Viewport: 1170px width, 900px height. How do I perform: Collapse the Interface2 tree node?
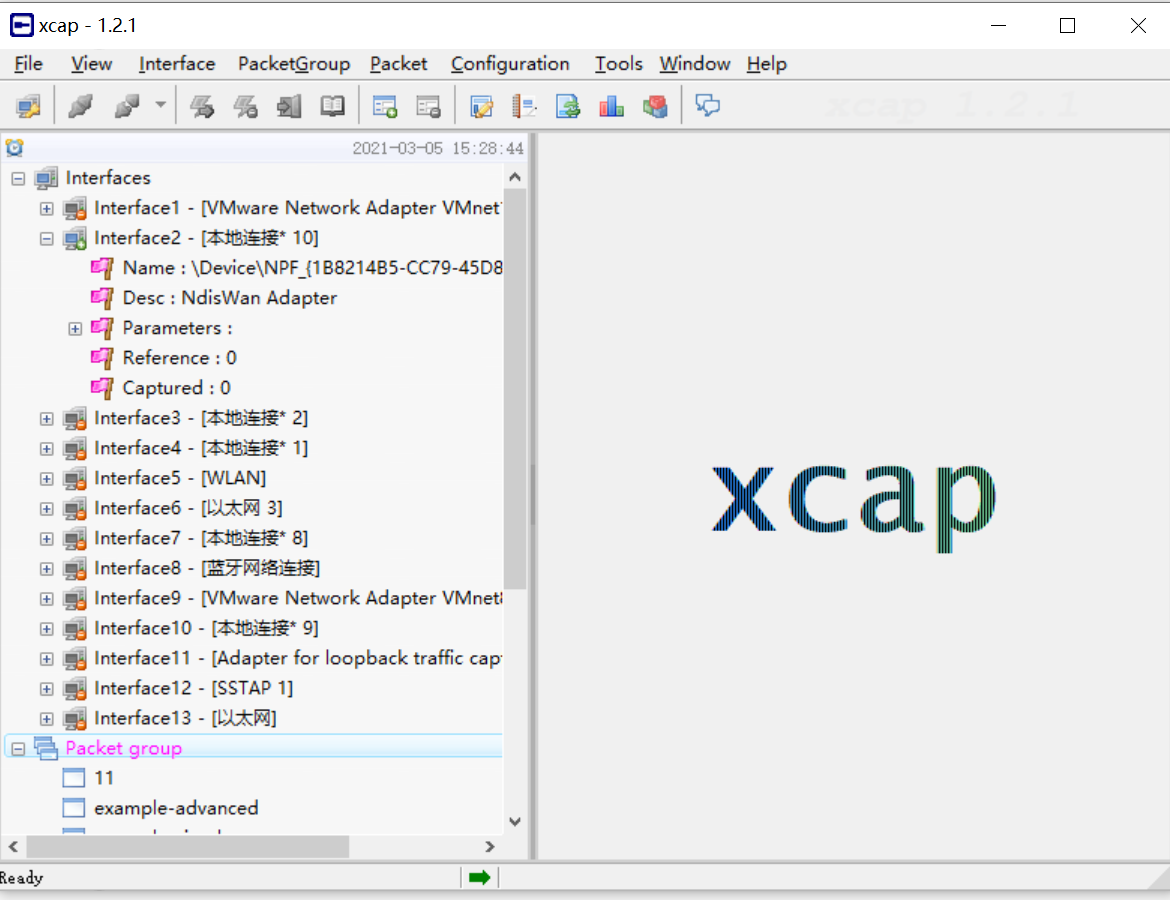click(x=46, y=239)
